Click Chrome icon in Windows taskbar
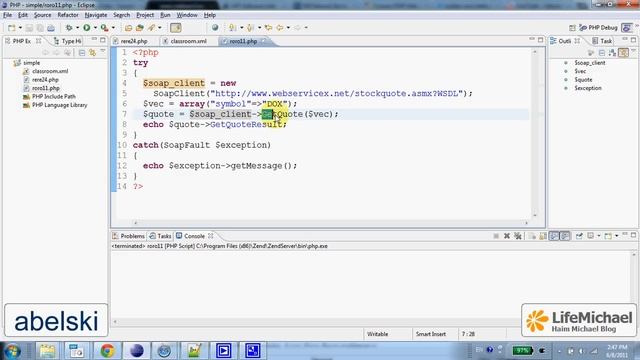 pyautogui.click(x=107, y=351)
